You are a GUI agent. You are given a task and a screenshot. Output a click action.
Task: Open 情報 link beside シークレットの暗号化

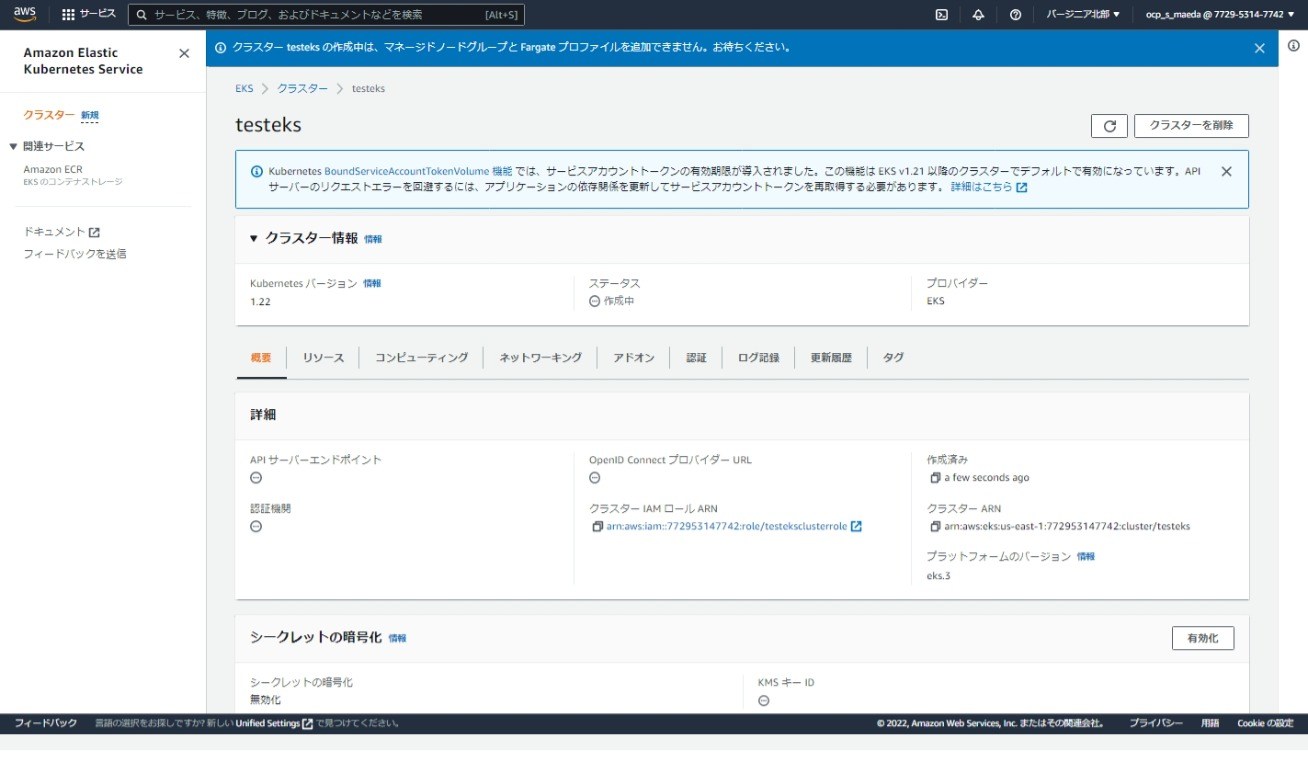pos(398,638)
